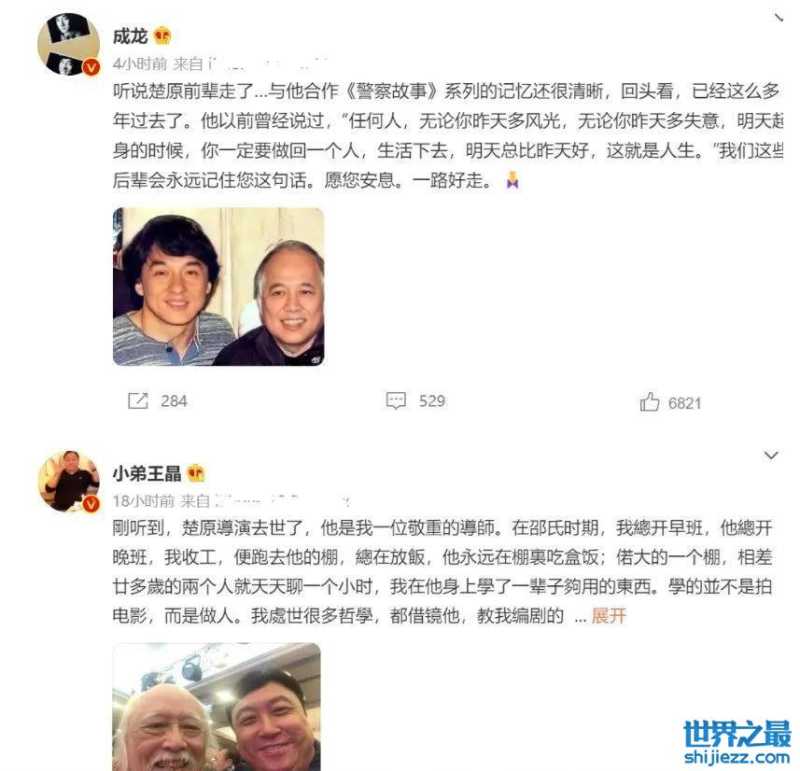Click the 4小时前 timestamp on 成龙's post

point(140,64)
